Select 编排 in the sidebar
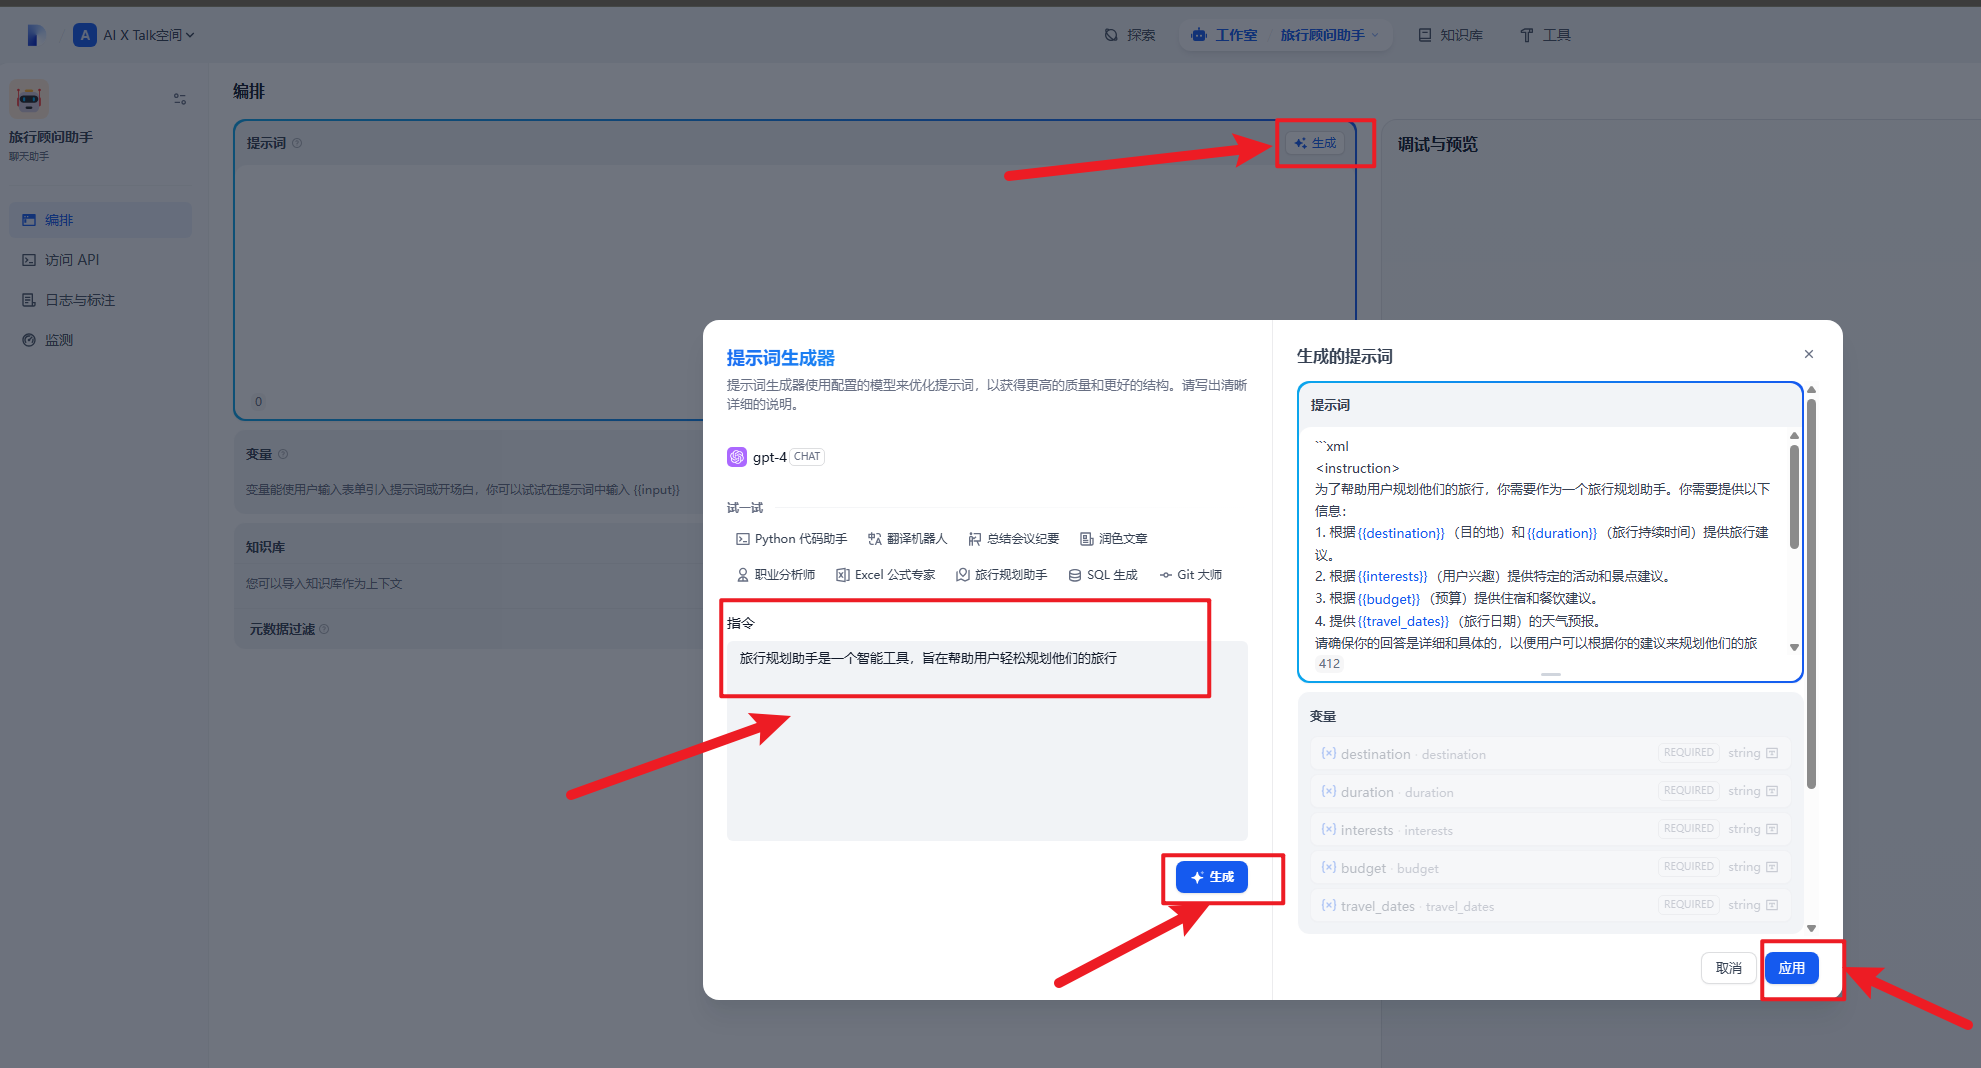 (x=100, y=220)
